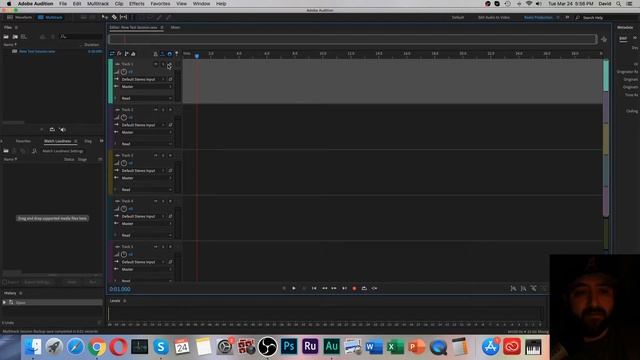Open Track 3 Default Stereo Input dropdown
Screen dimensions: 640x360
pos(143,171)
